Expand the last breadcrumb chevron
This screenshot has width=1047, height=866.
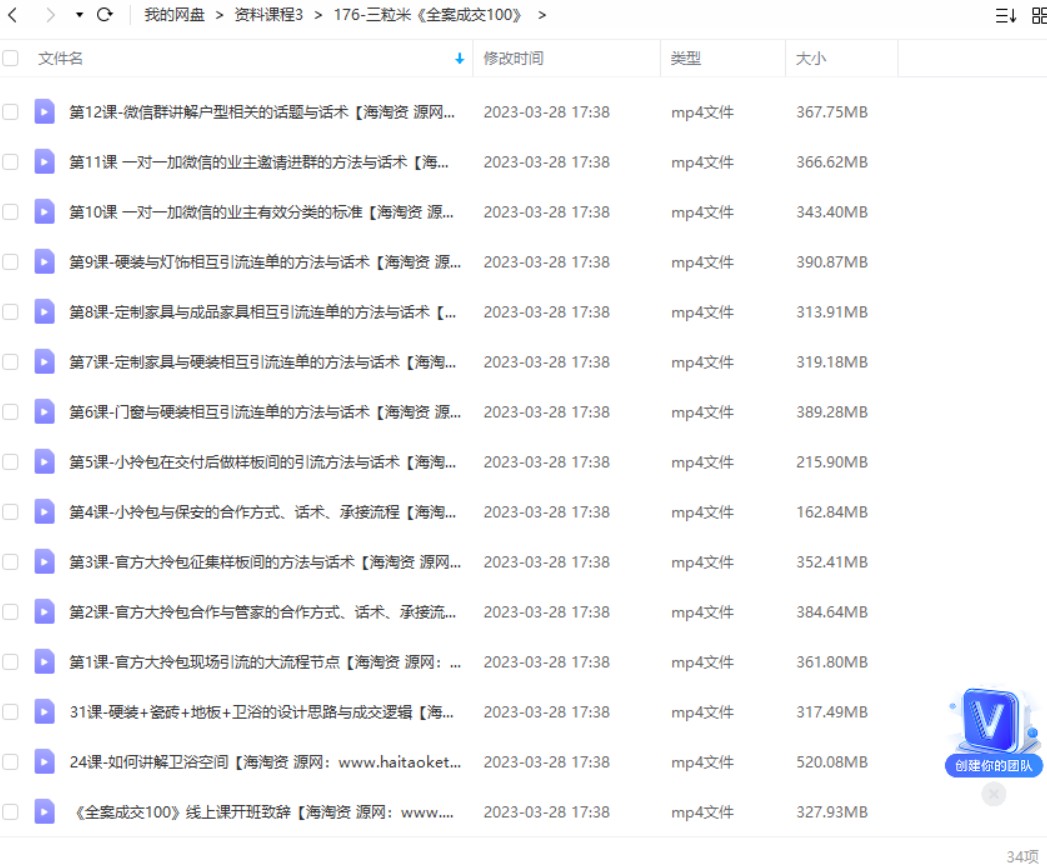click(x=542, y=15)
